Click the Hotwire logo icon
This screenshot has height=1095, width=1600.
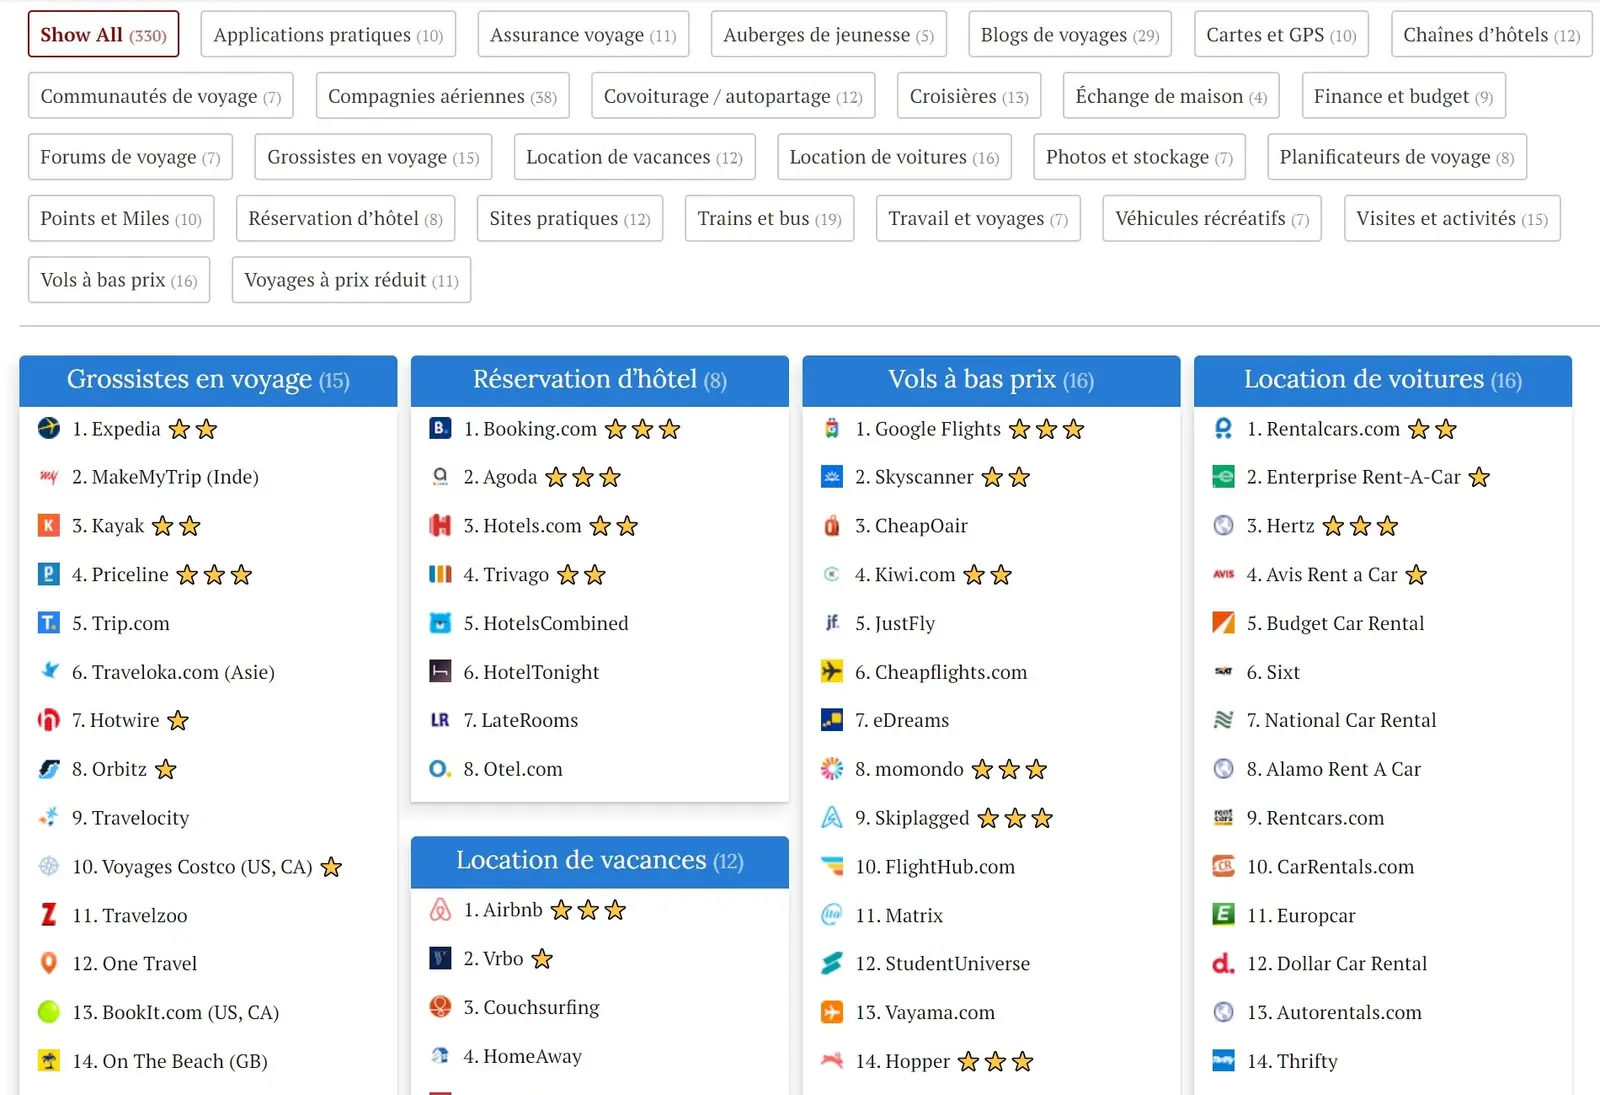click(49, 720)
